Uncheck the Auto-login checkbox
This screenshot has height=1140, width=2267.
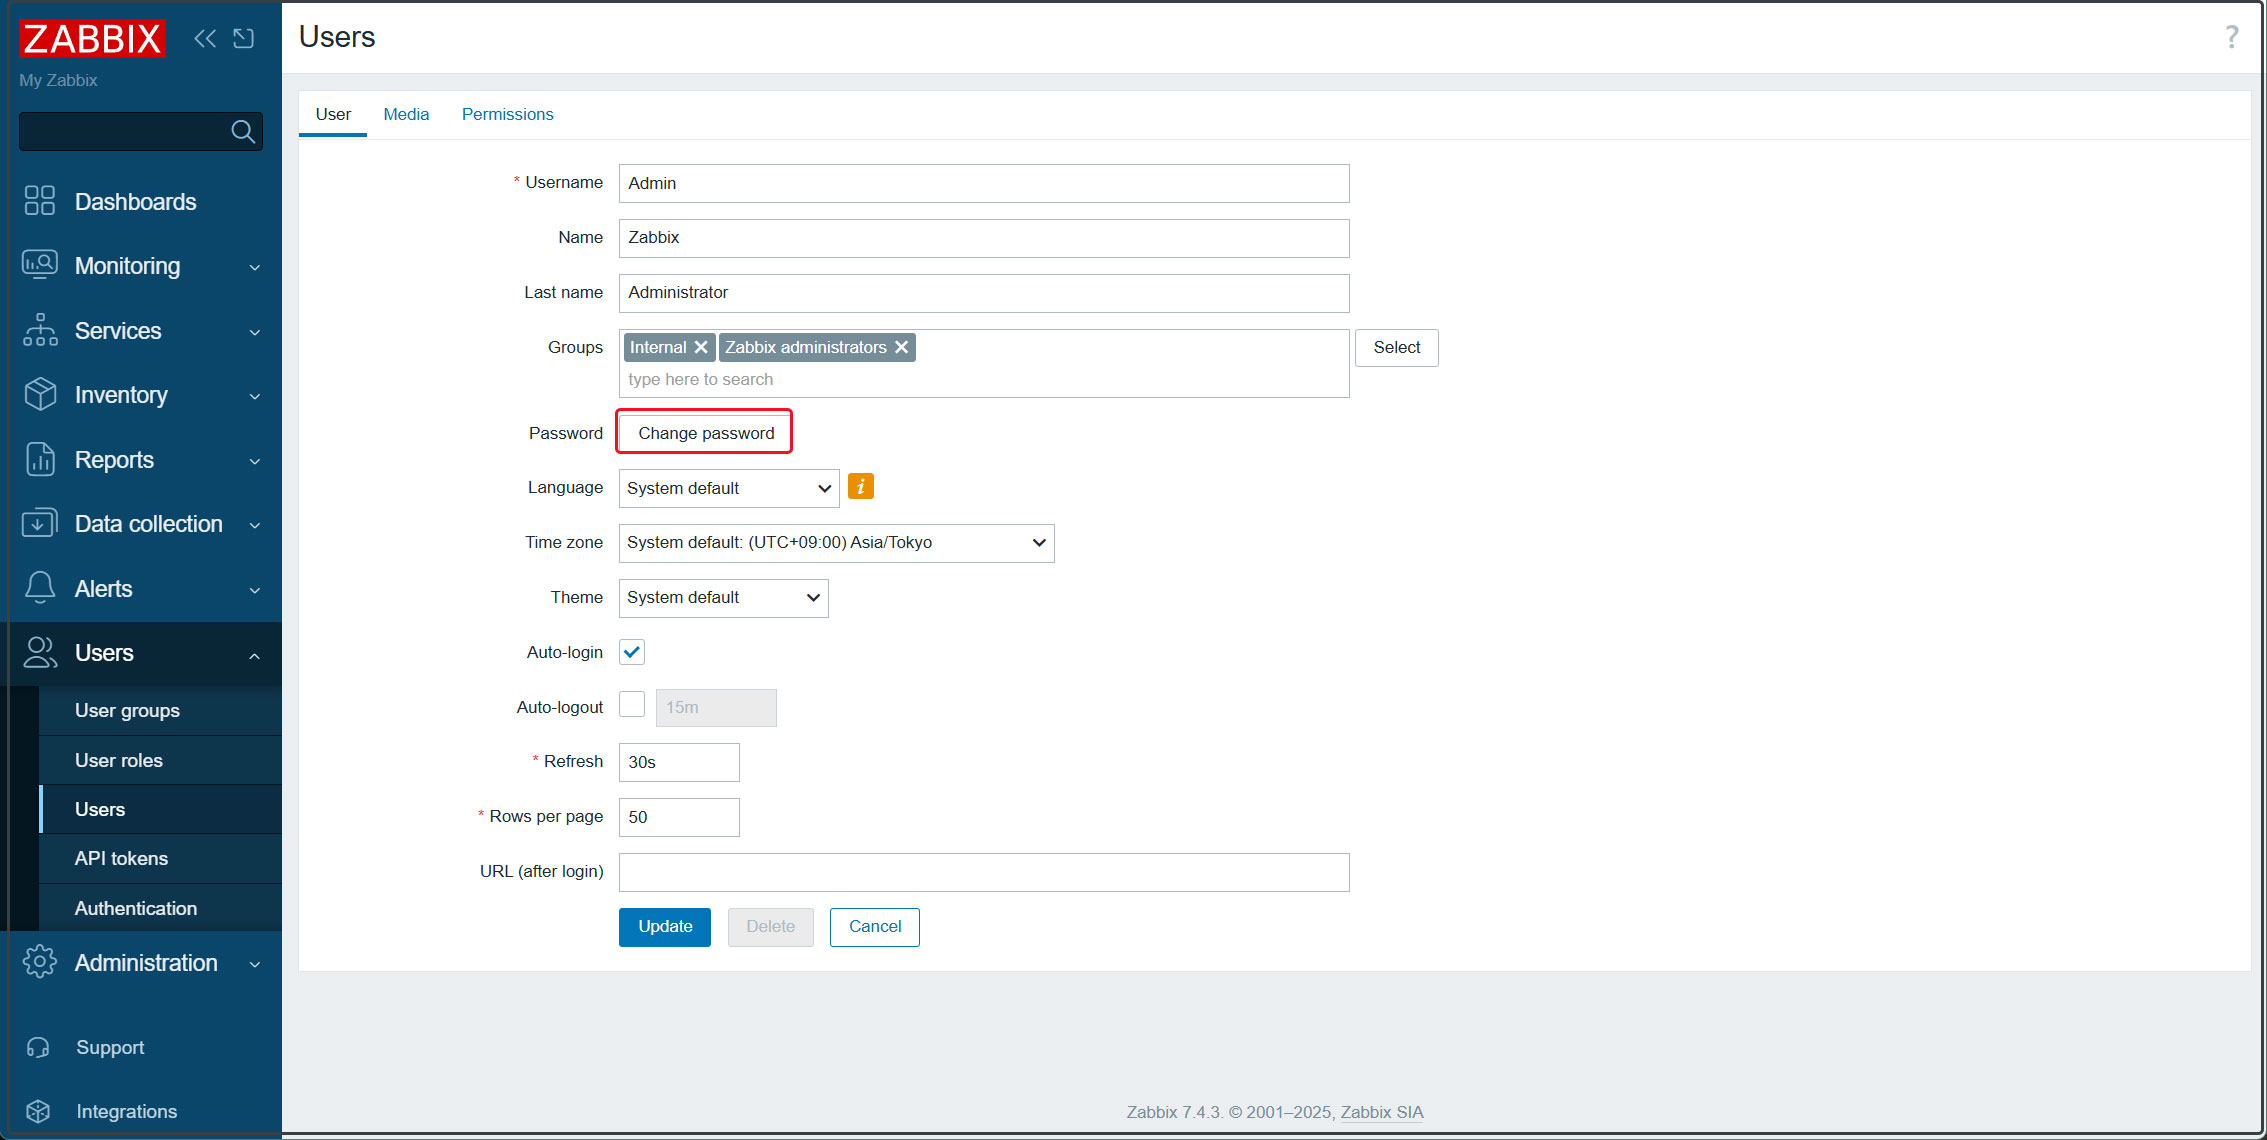tap(632, 652)
